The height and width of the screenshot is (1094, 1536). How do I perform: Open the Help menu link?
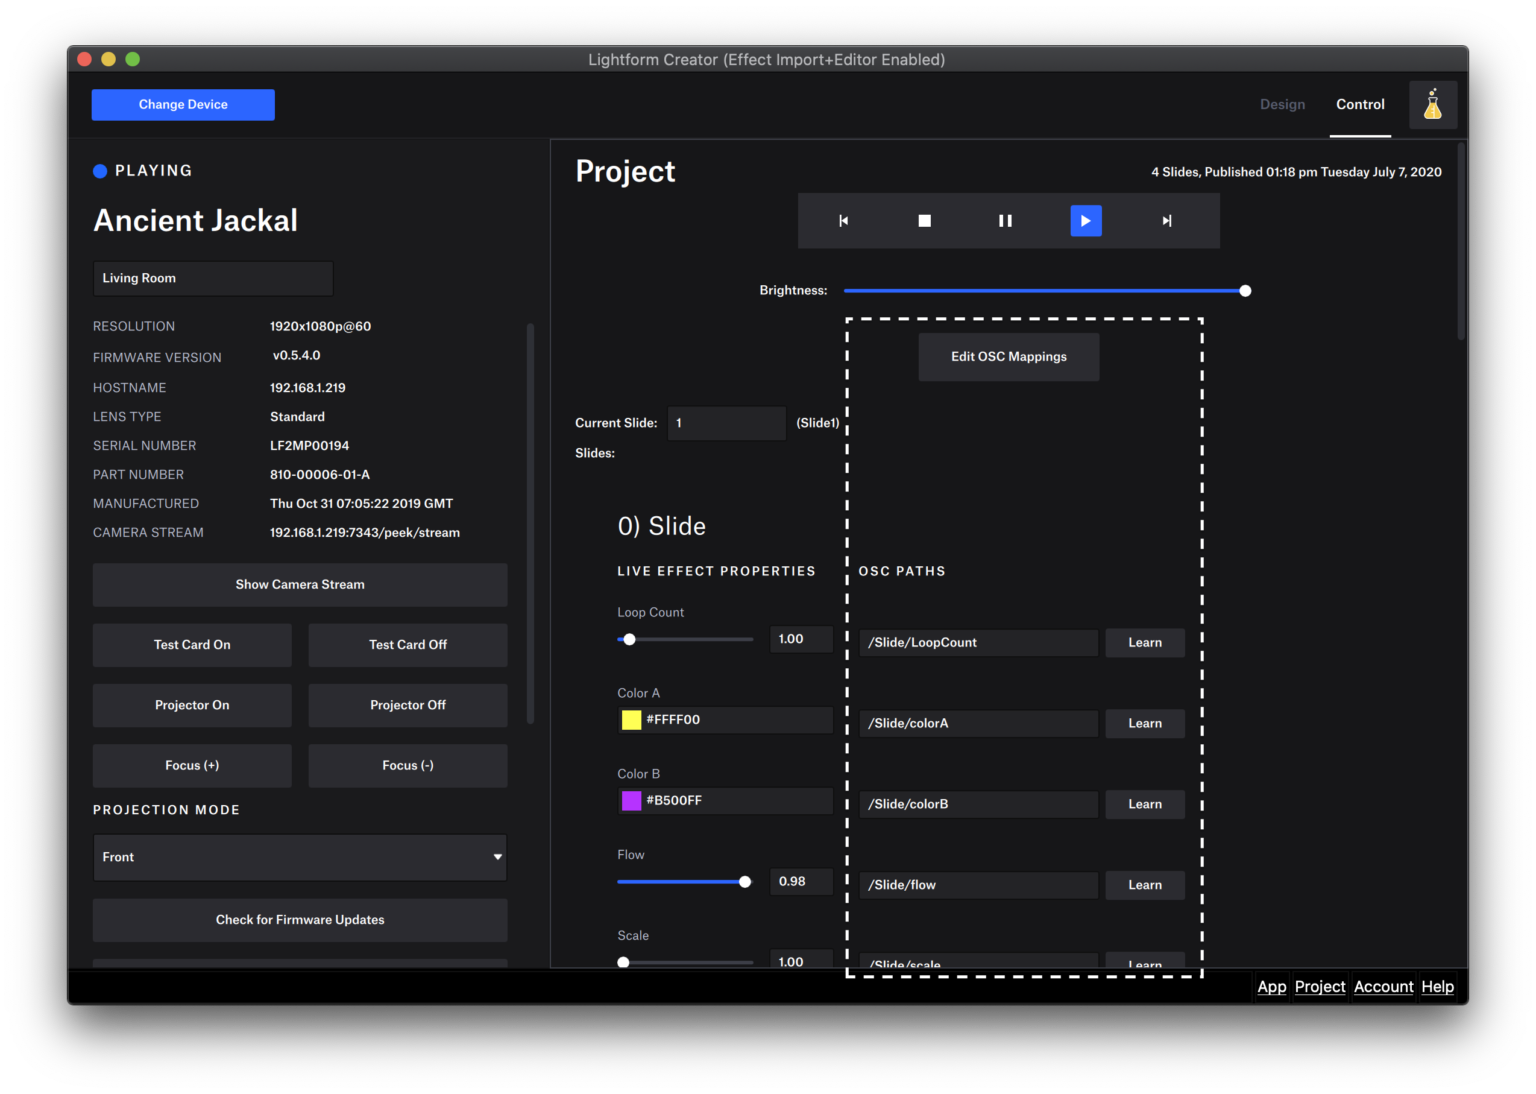pyautogui.click(x=1437, y=987)
